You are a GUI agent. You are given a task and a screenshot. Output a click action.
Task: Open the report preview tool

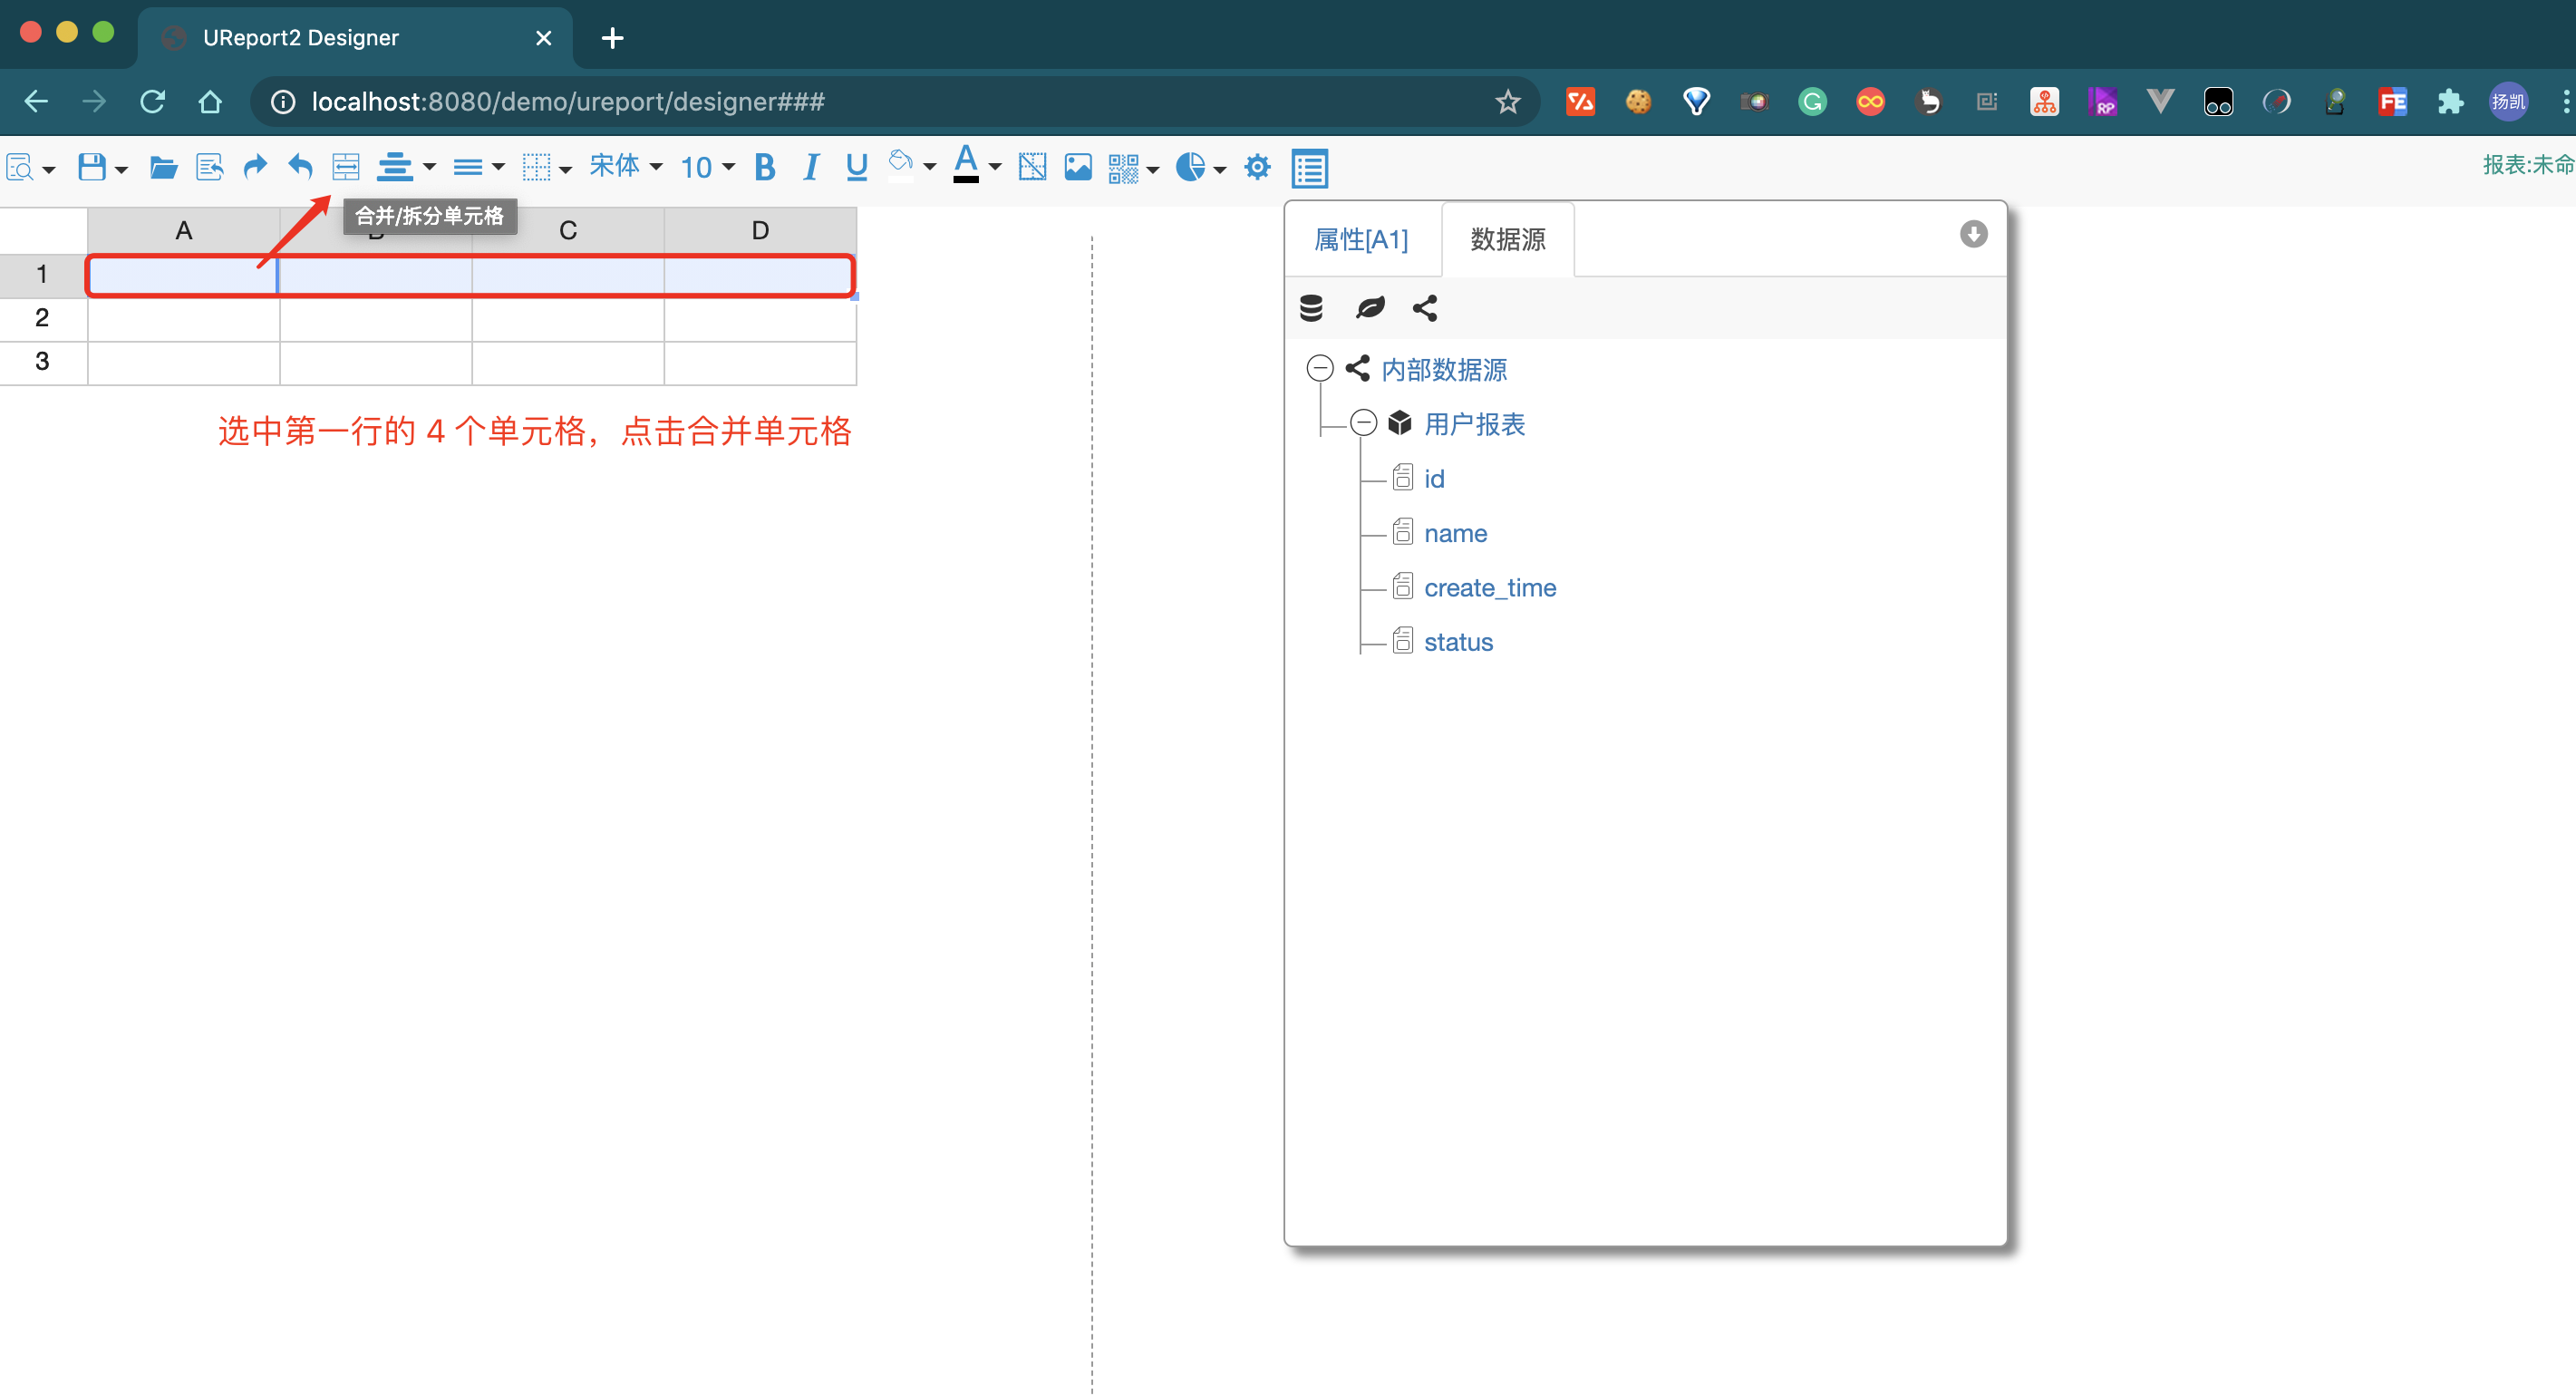(x=20, y=167)
